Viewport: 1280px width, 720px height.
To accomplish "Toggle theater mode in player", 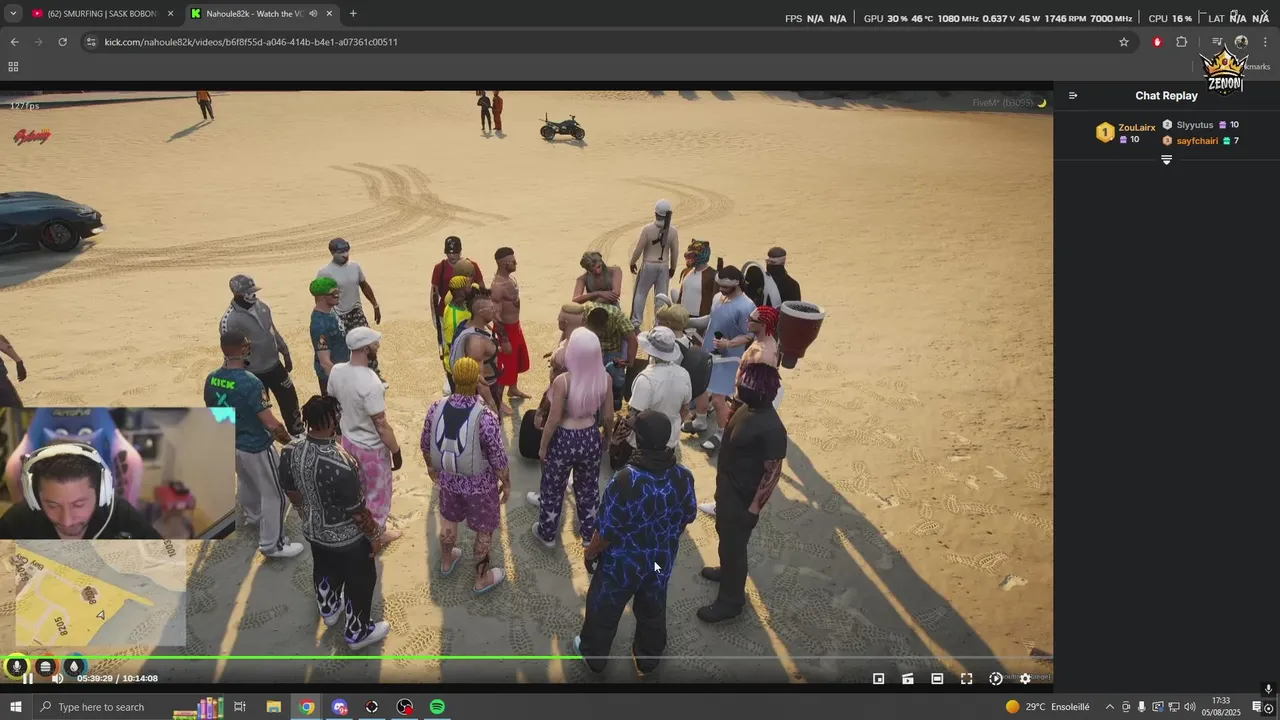I will pyautogui.click(x=937, y=678).
